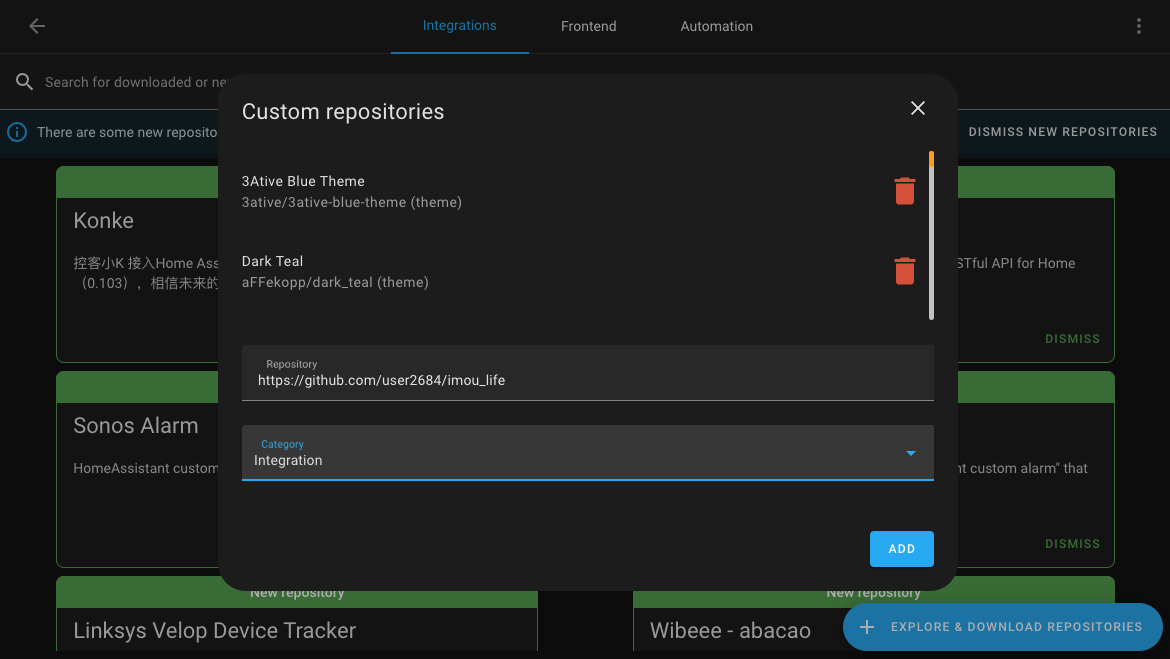Close the Custom repositories dialog
1170x659 pixels.
point(917,108)
